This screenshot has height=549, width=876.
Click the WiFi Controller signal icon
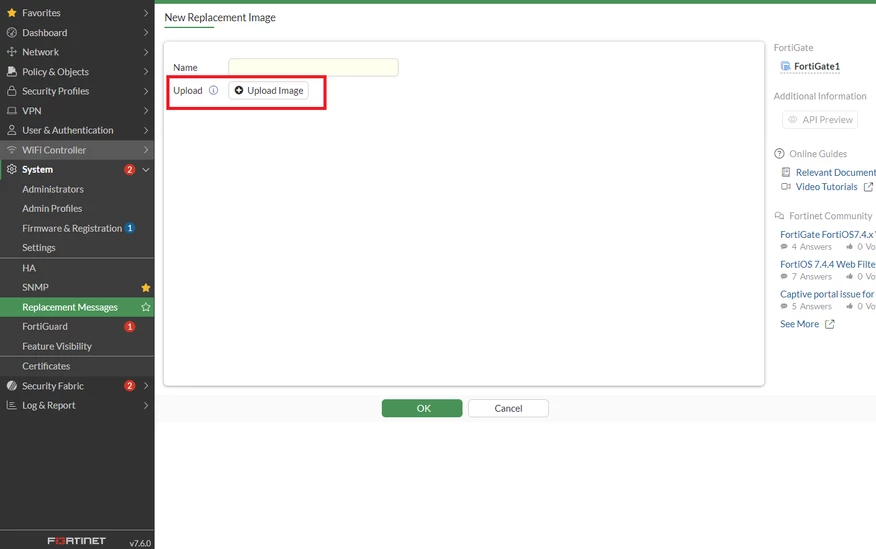click(x=12, y=150)
